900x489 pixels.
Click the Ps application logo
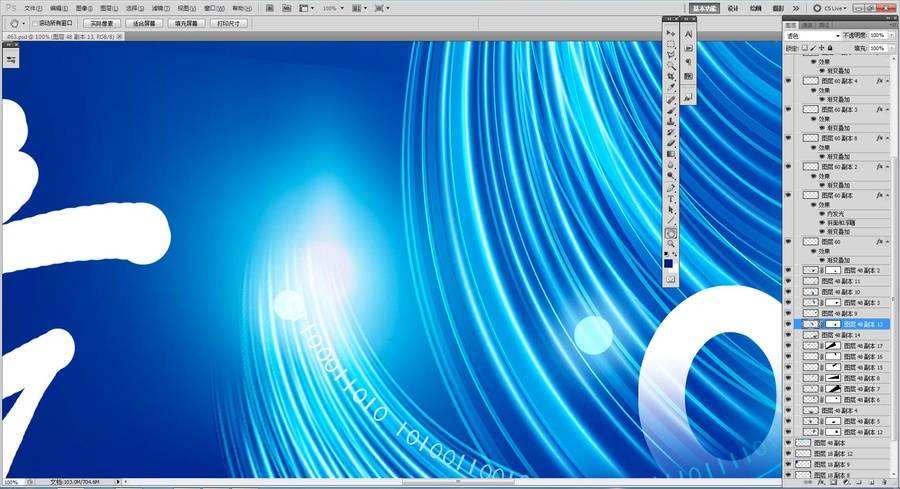(x=10, y=8)
